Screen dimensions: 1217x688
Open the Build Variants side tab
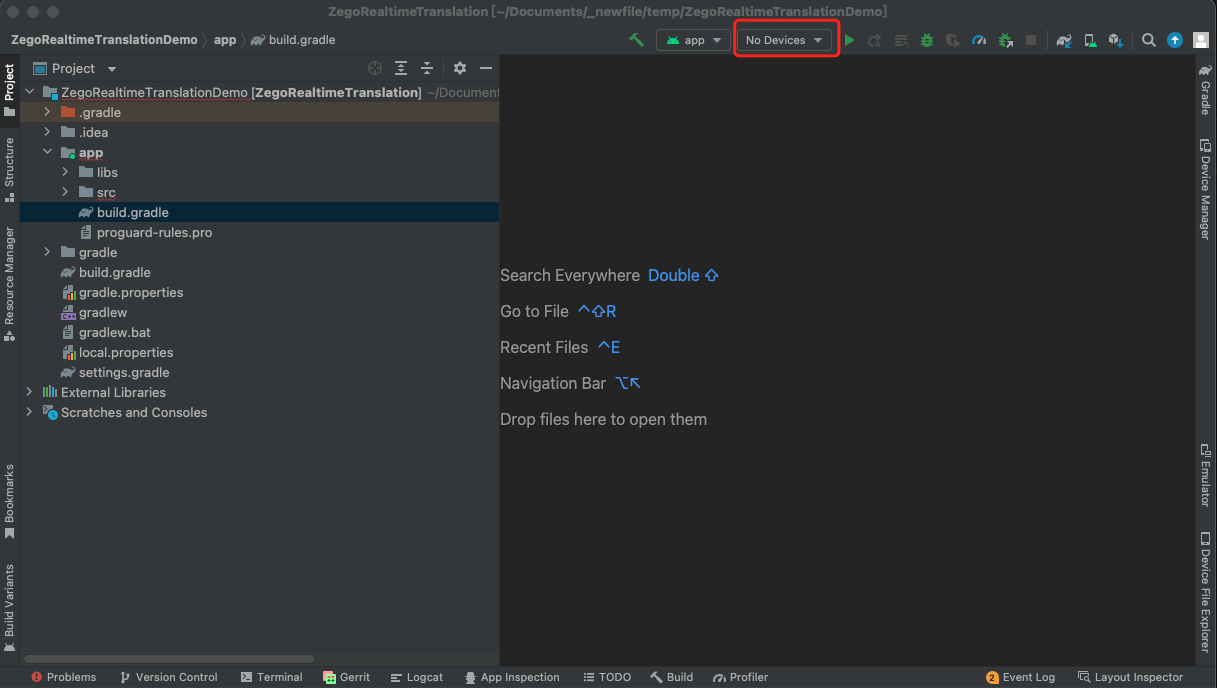tap(10, 609)
